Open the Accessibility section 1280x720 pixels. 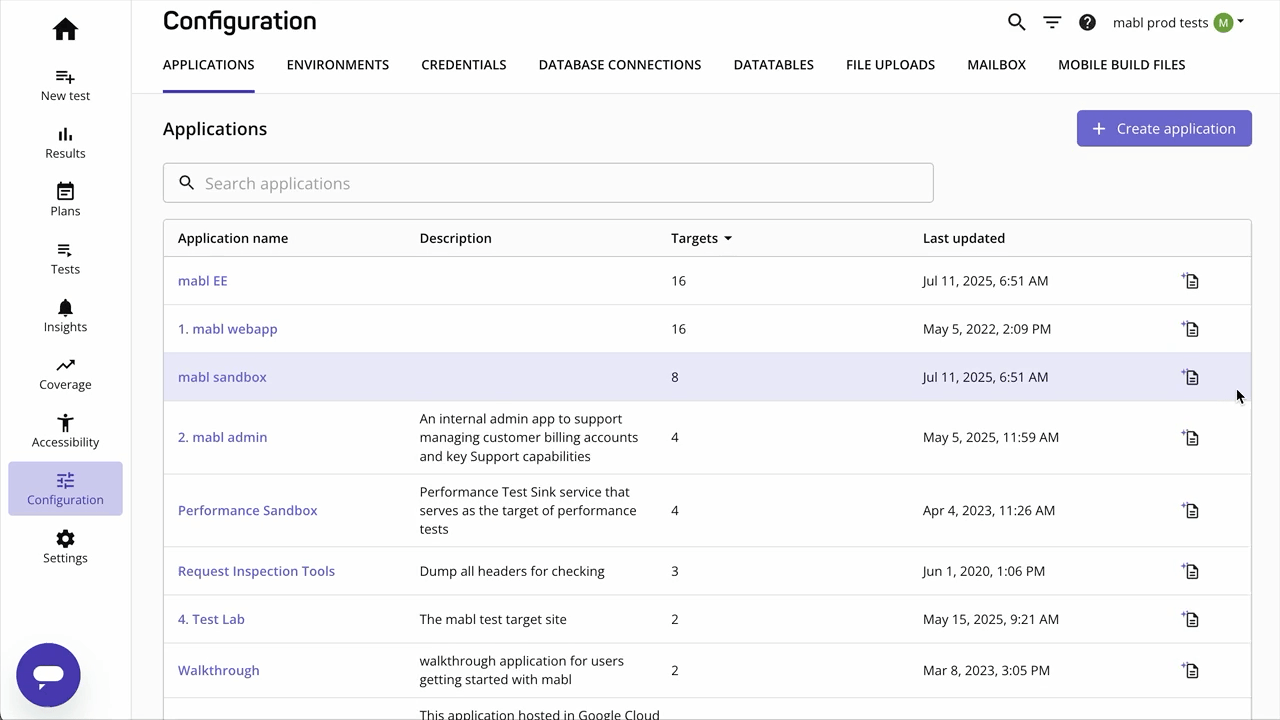(x=65, y=428)
